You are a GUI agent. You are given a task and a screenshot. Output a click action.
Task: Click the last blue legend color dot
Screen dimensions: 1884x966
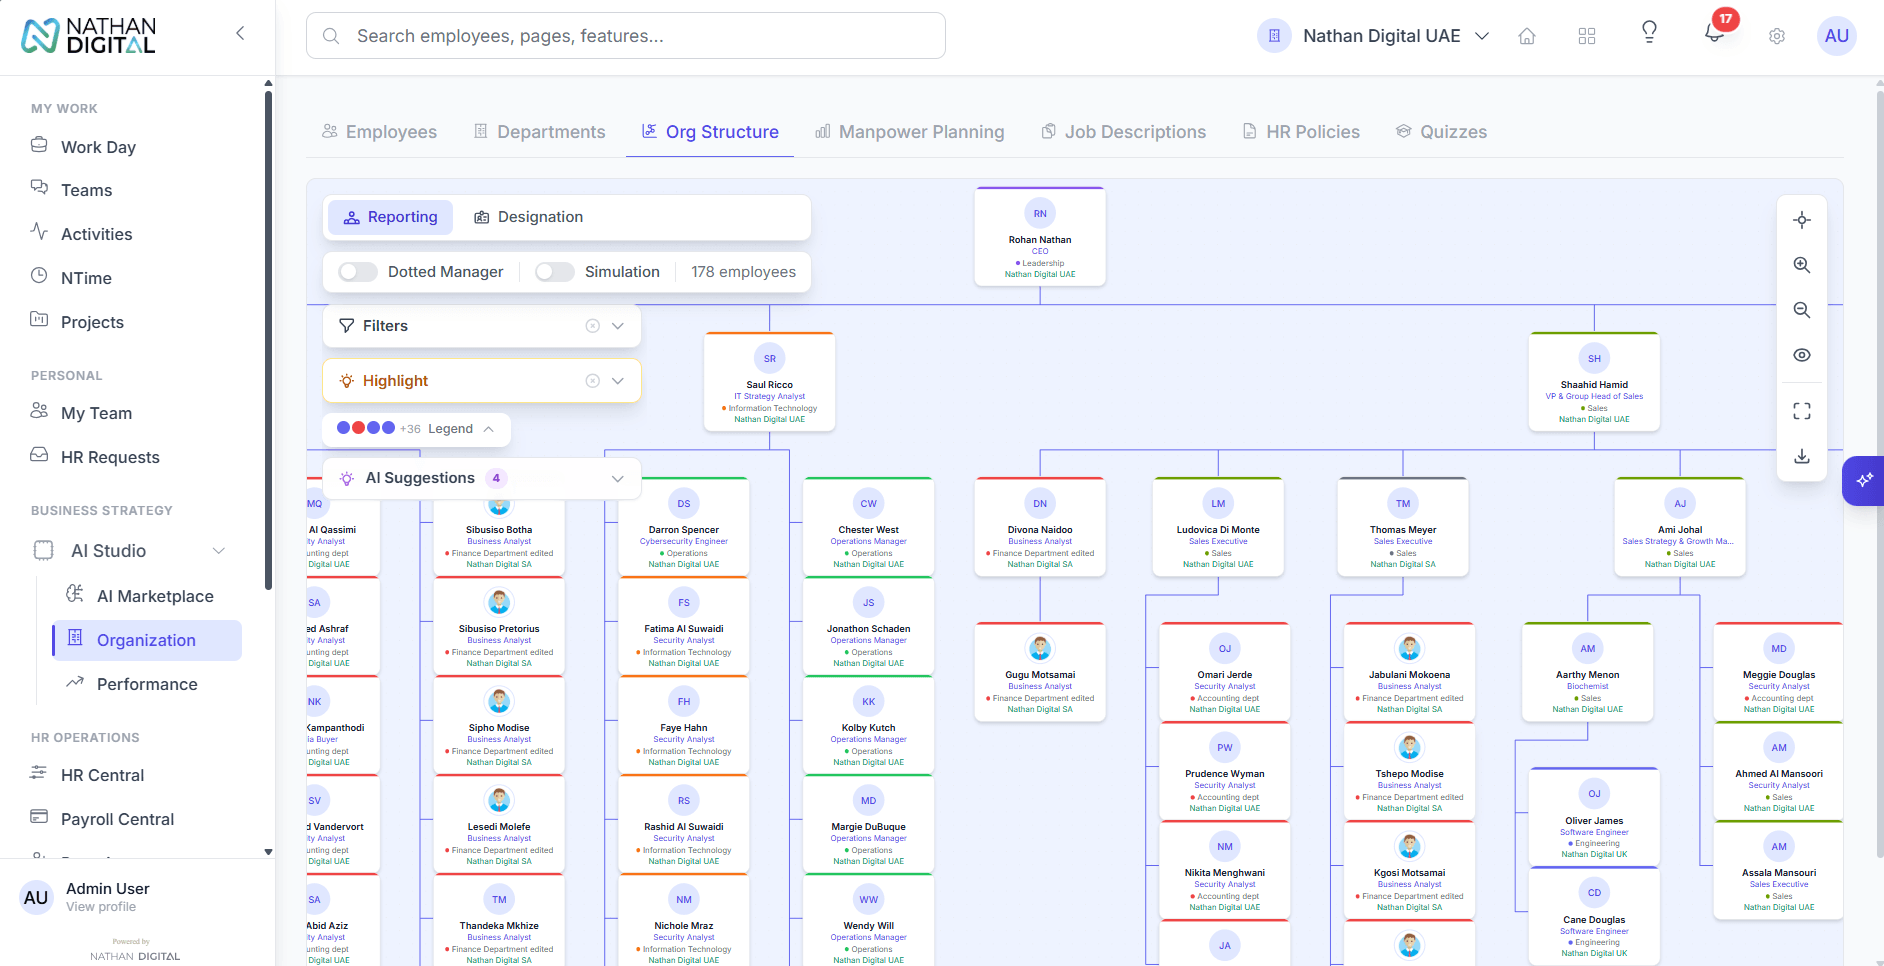click(388, 428)
